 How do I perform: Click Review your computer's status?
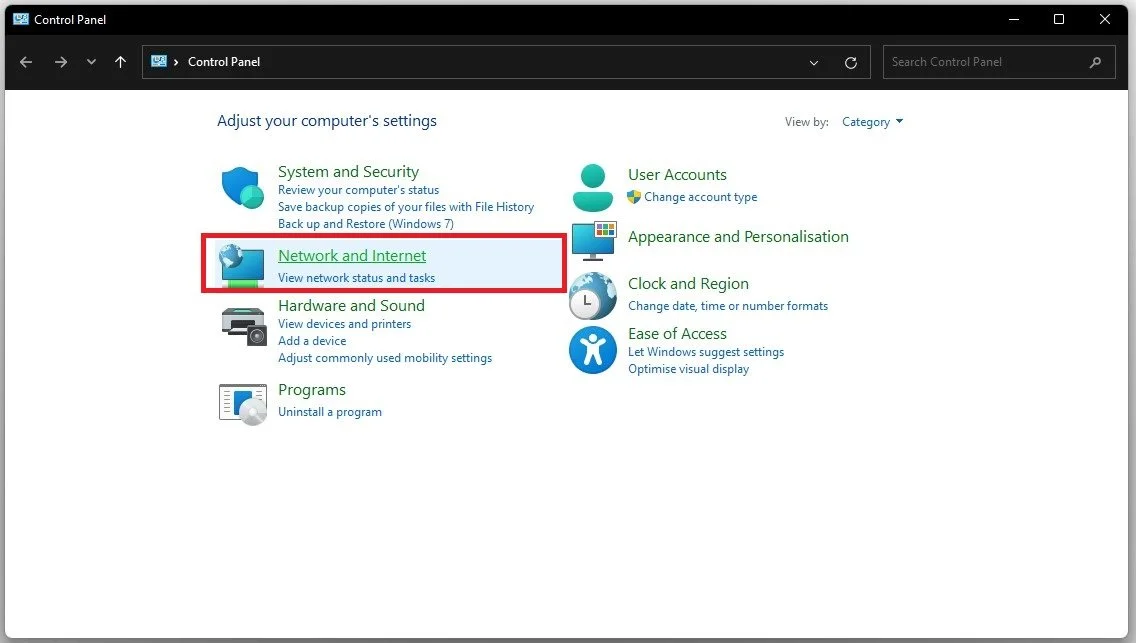click(359, 190)
